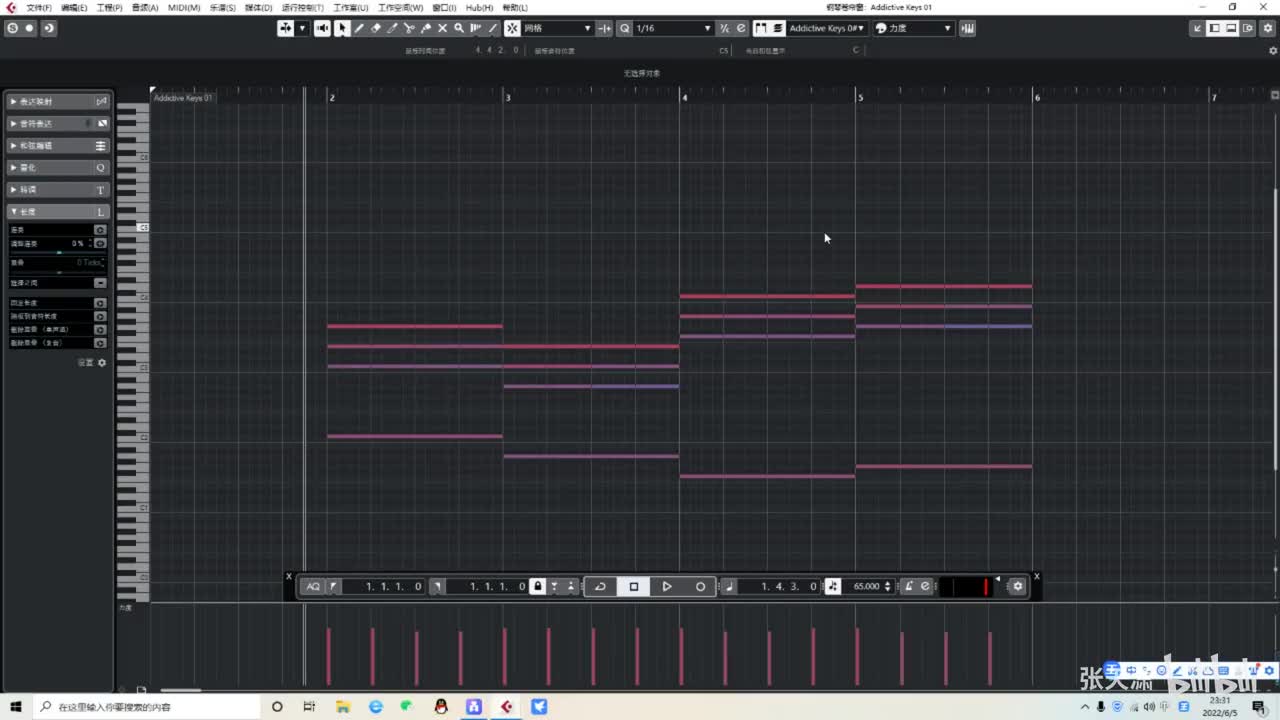Toggle Snap on/off button
The image size is (1280, 720).
click(512, 28)
